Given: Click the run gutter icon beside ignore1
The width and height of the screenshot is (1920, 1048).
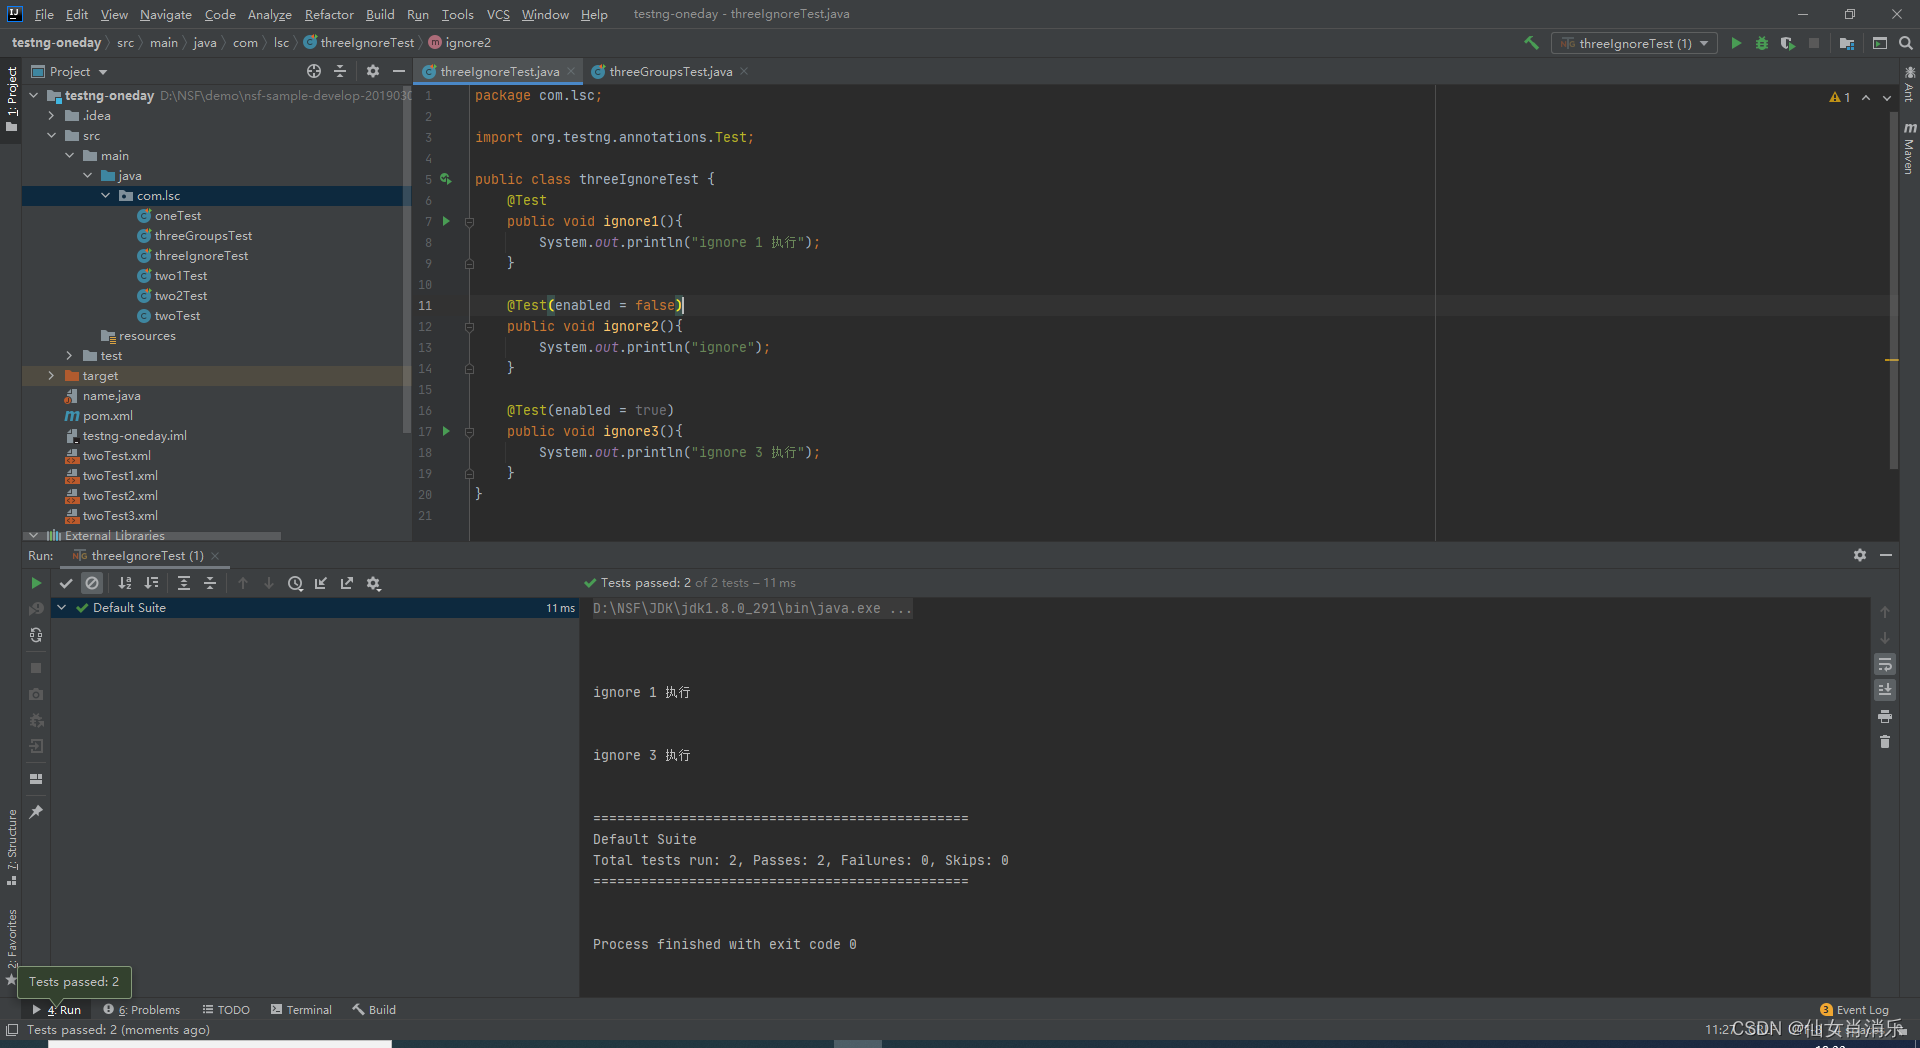Looking at the screenshot, I should 446,221.
